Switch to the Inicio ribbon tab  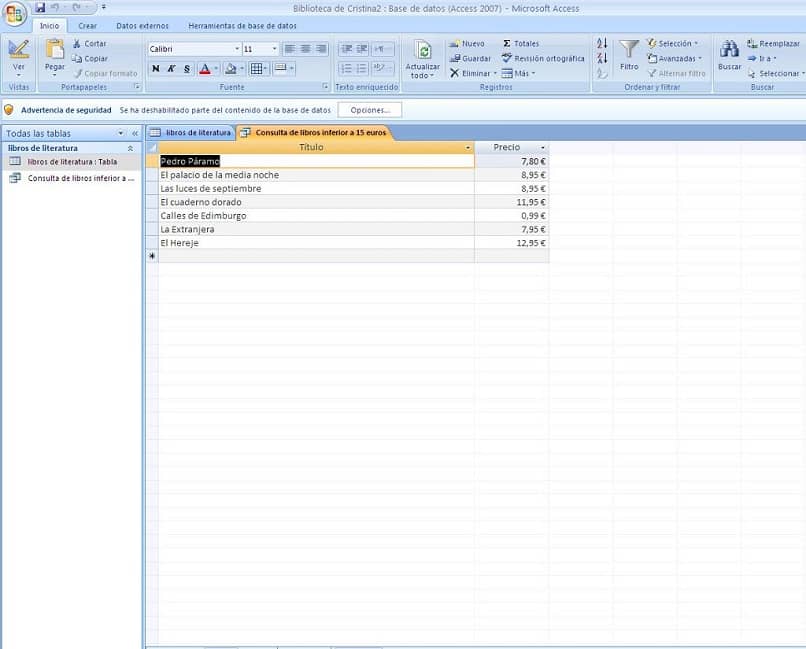(49, 26)
